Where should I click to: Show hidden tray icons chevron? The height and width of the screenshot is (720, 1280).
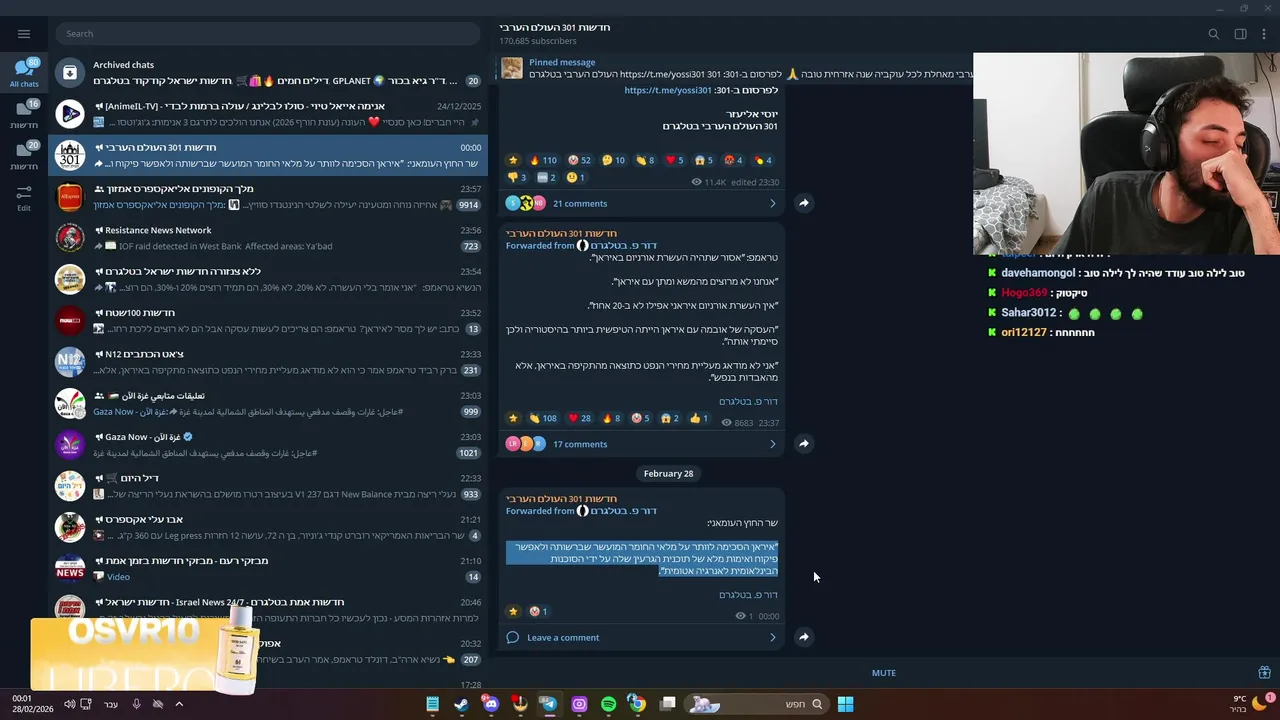179,704
